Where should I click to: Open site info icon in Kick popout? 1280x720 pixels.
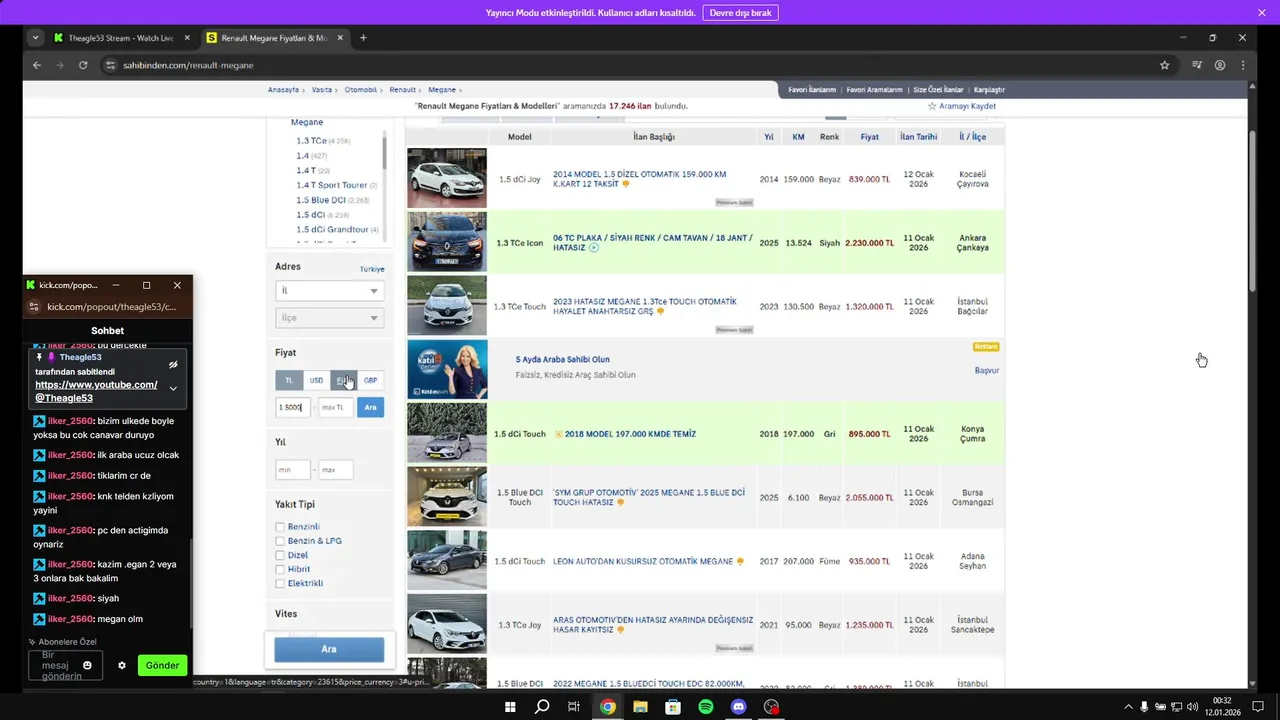[33, 307]
